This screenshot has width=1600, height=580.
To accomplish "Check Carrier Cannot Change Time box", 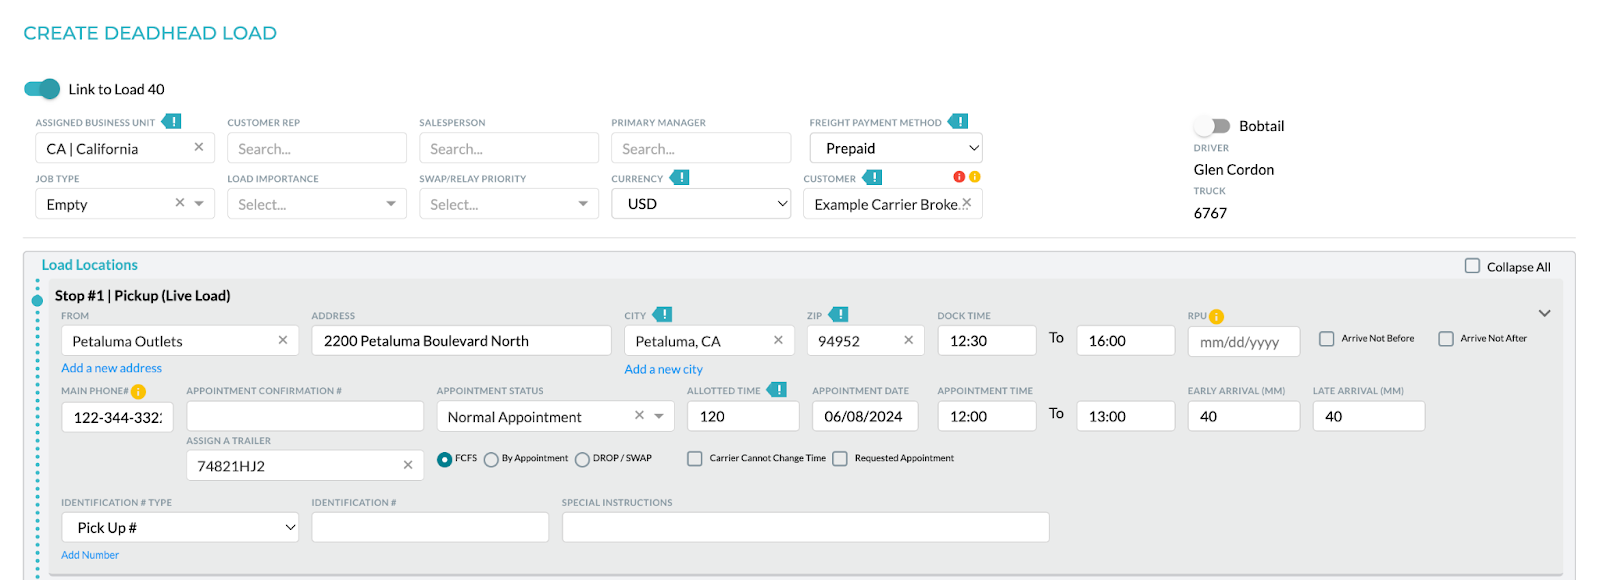I will click(x=694, y=459).
